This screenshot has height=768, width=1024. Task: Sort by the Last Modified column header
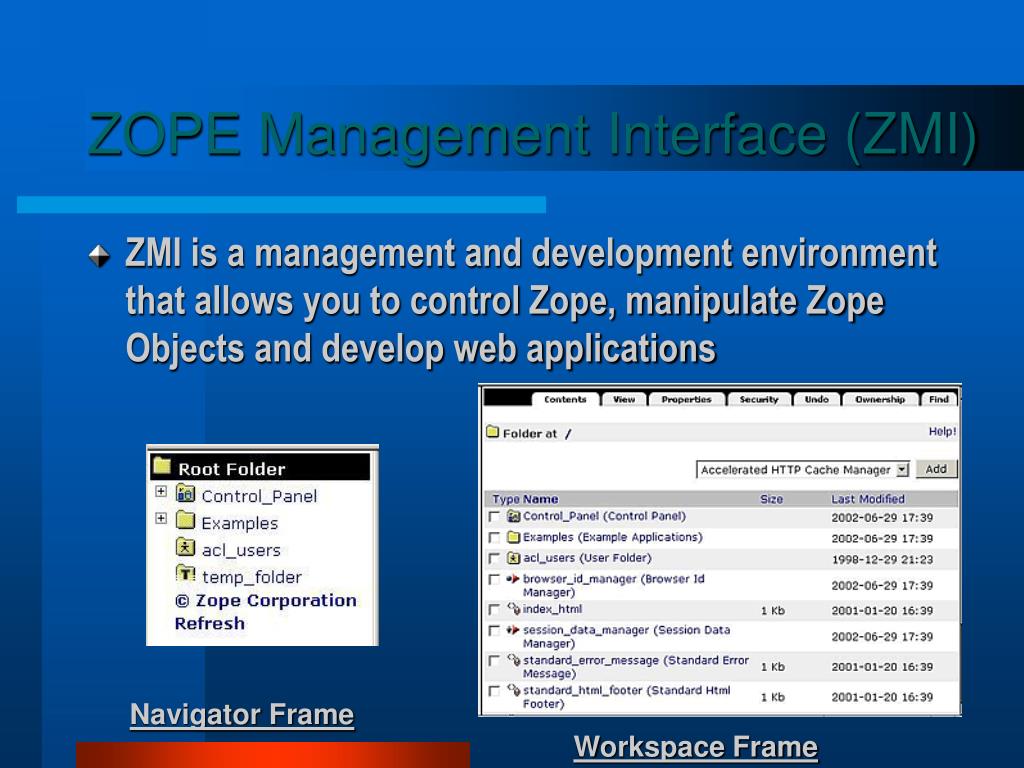coord(867,499)
